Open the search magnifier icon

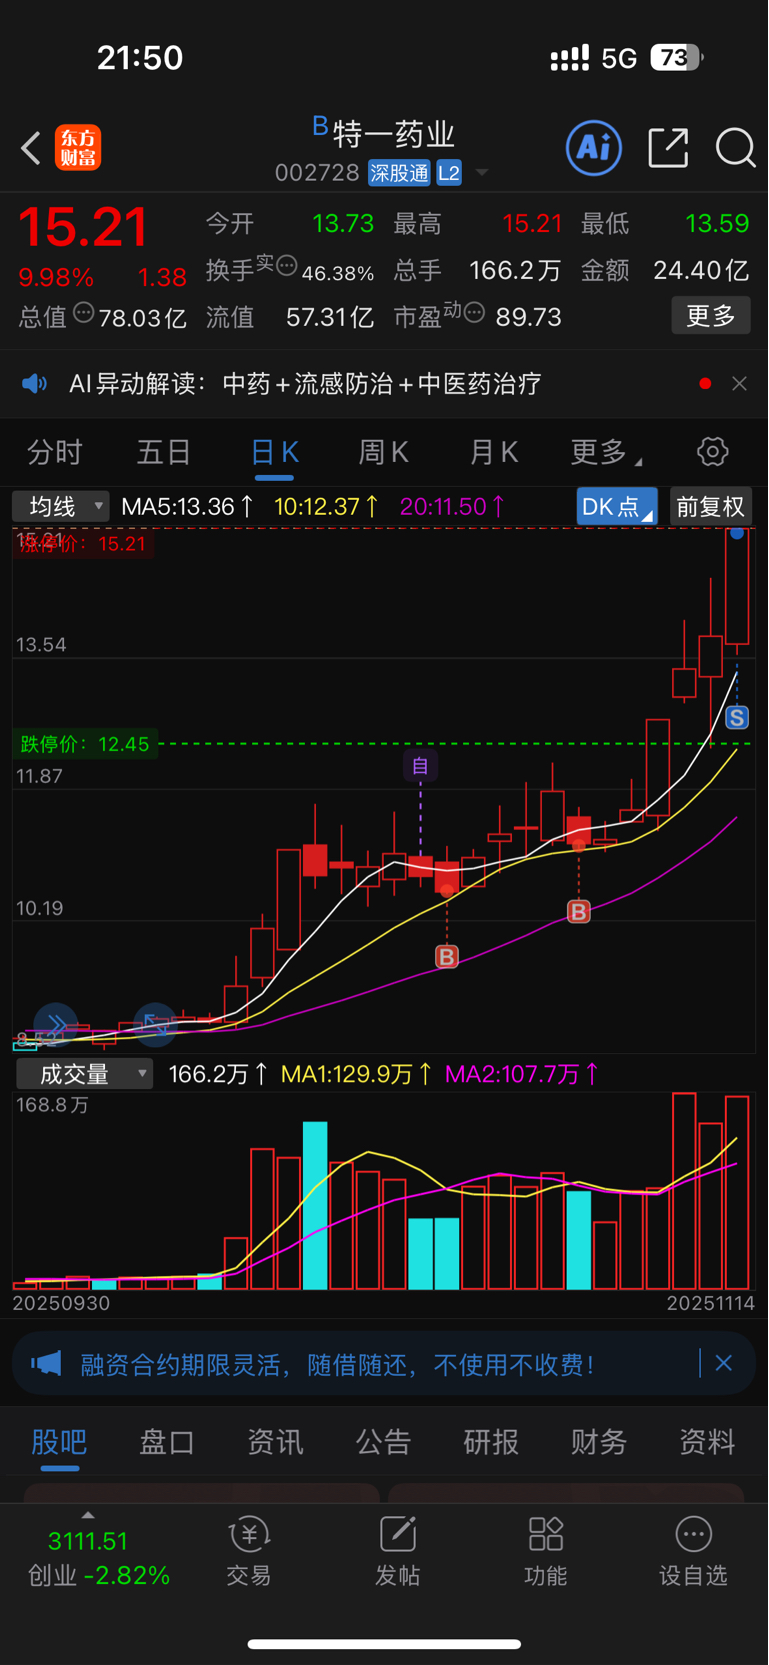pyautogui.click(x=735, y=148)
